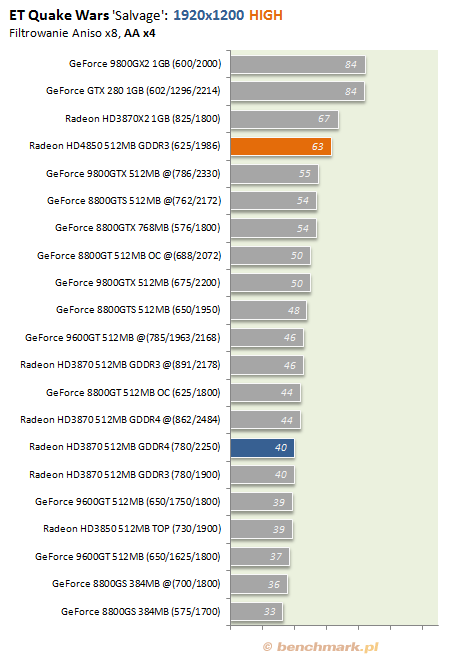Click the blue Radeon HD3870 GDDR4 bar
The height and width of the screenshot is (661, 461).
pyautogui.click(x=262, y=448)
